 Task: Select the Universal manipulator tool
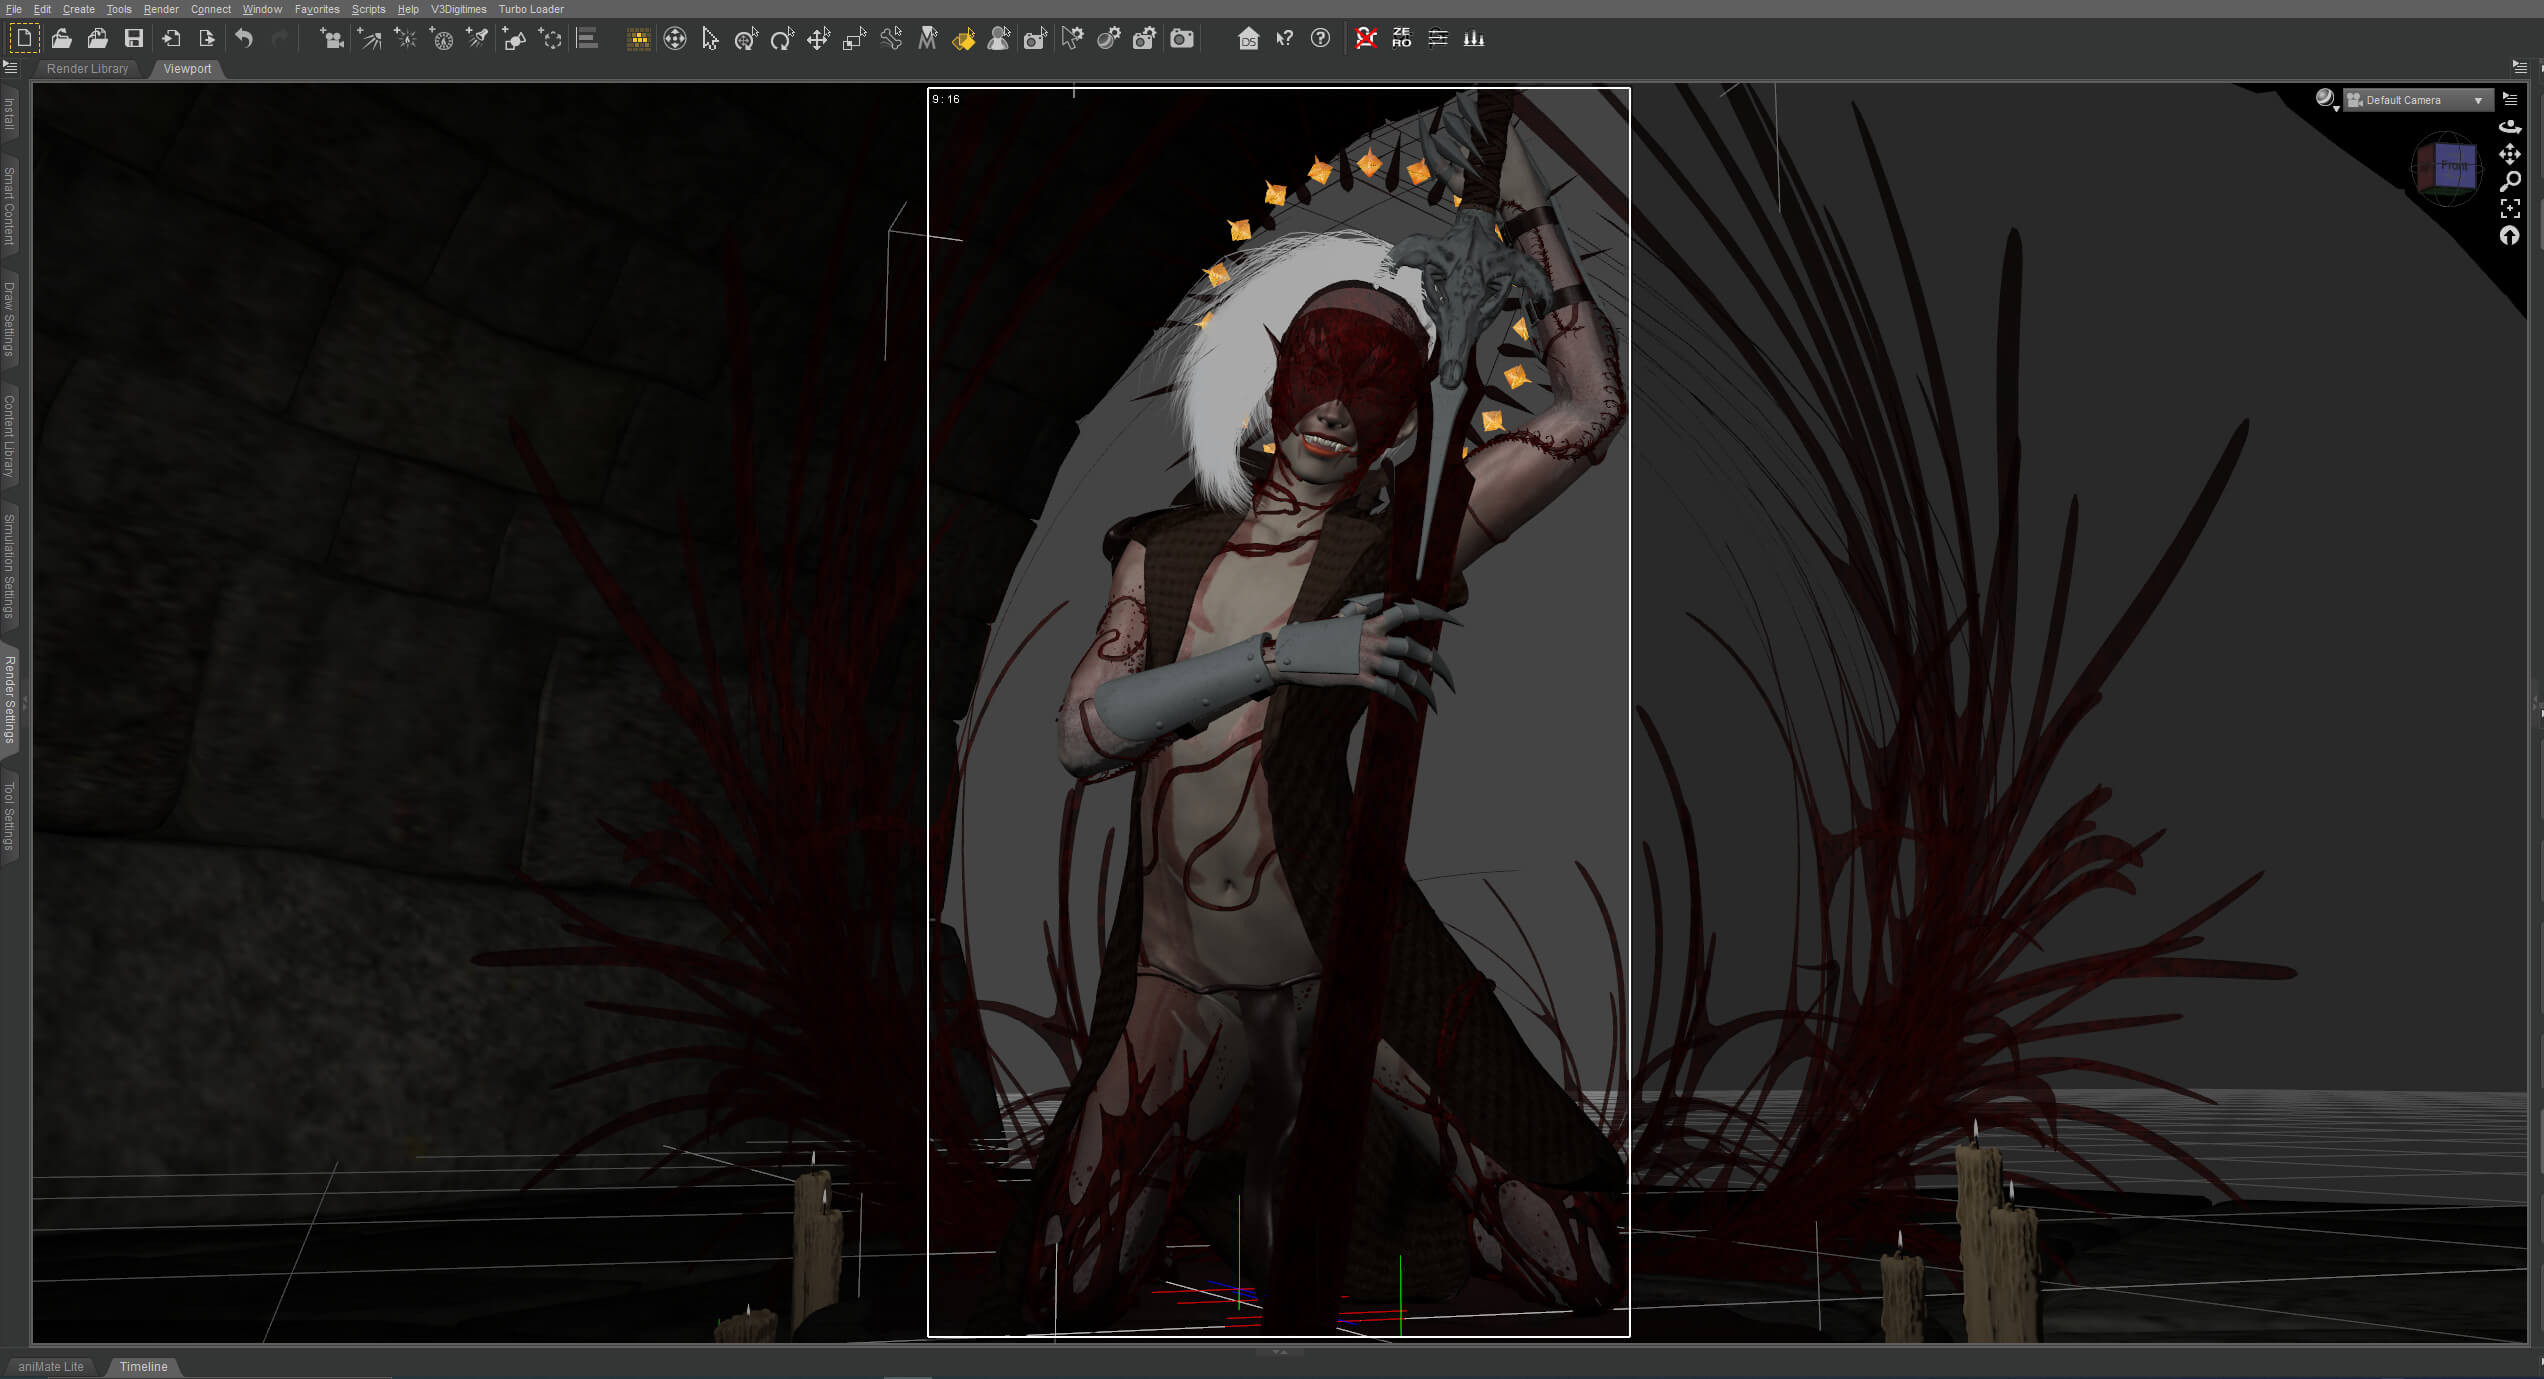tap(675, 39)
